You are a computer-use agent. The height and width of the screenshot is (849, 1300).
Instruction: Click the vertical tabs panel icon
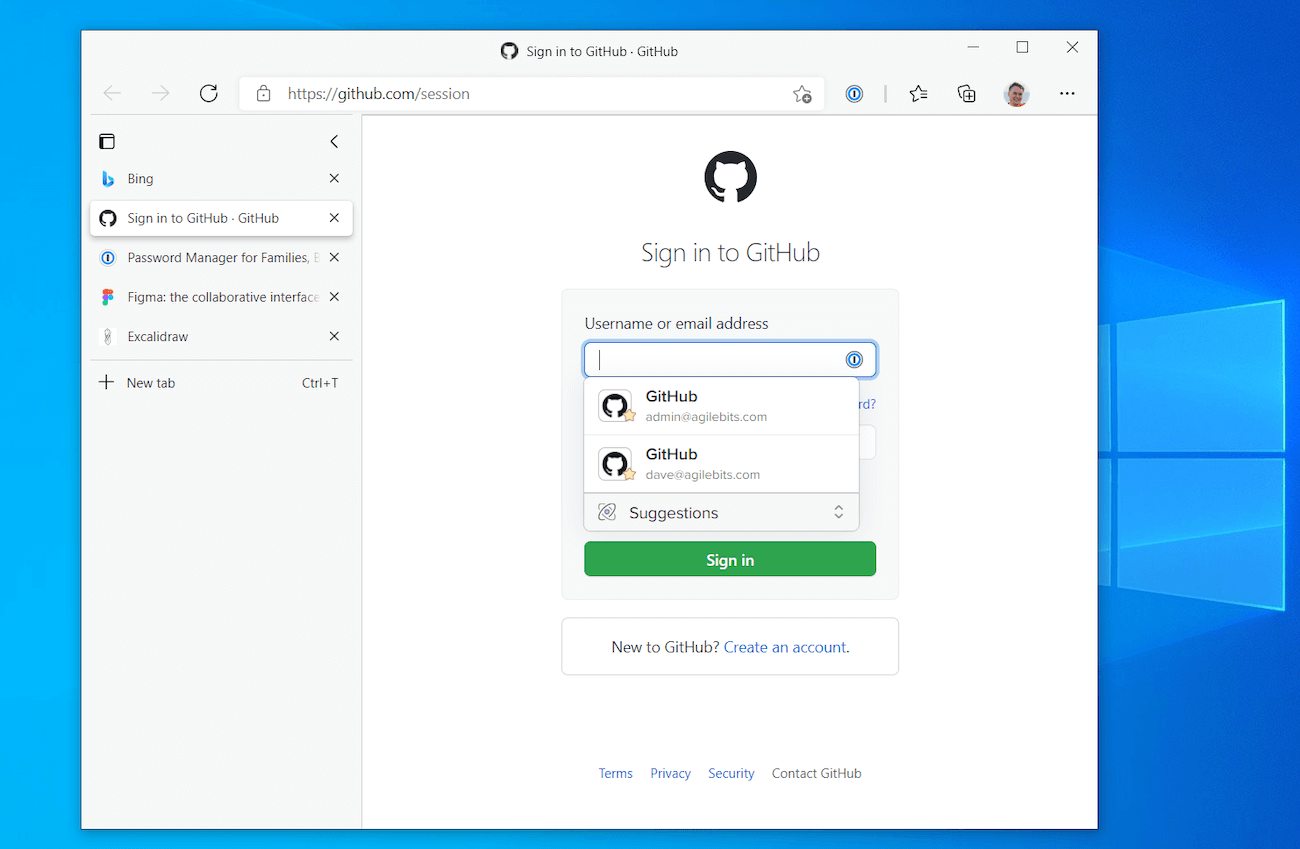tap(107, 142)
